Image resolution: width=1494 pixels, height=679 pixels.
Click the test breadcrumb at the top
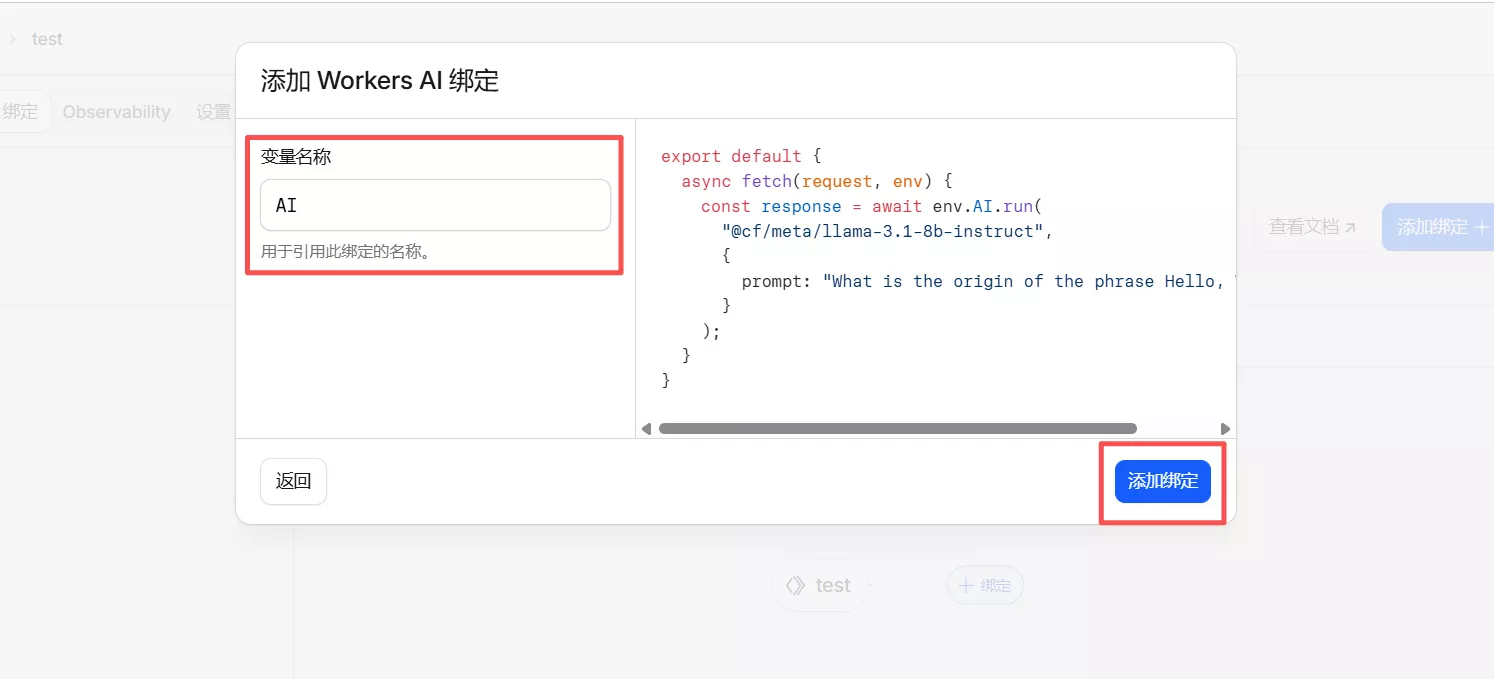(x=47, y=39)
